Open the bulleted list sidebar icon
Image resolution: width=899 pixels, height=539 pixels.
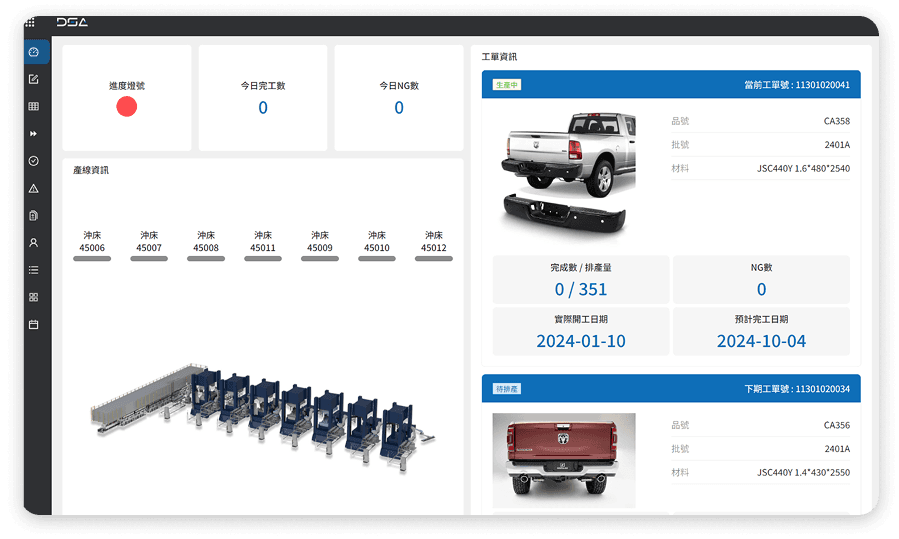click(34, 270)
